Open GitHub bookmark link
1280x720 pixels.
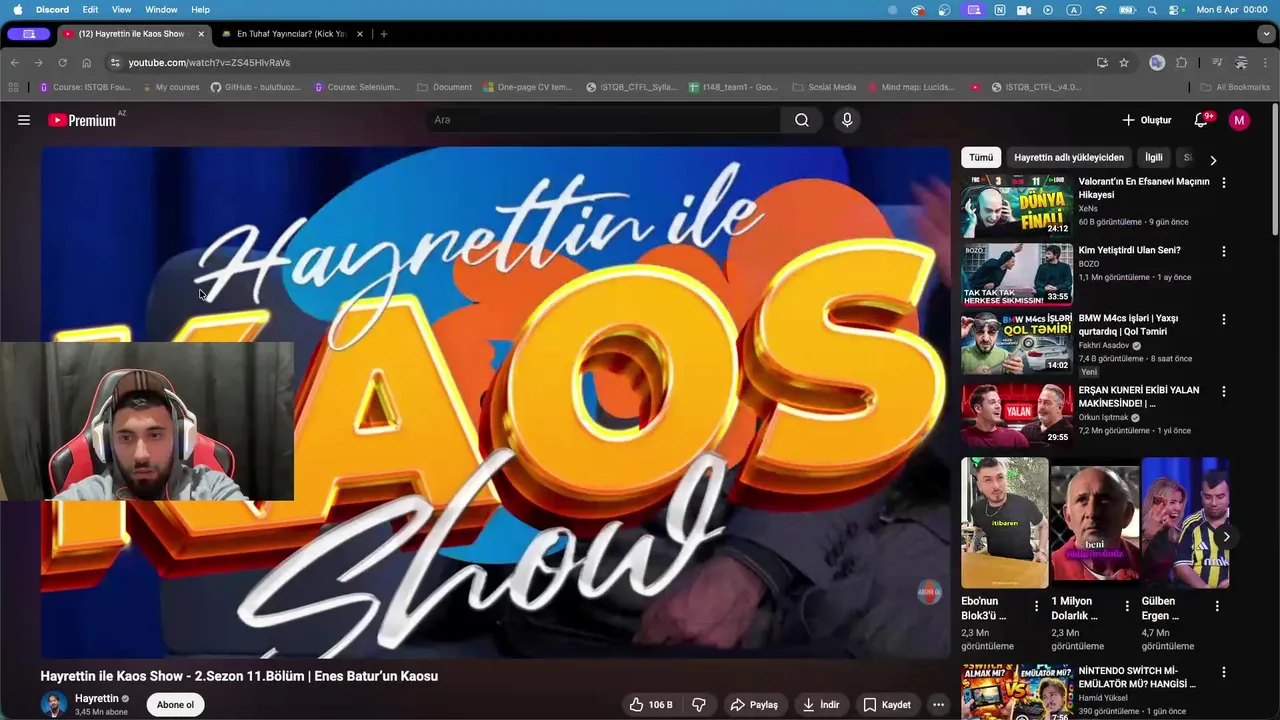pos(255,87)
